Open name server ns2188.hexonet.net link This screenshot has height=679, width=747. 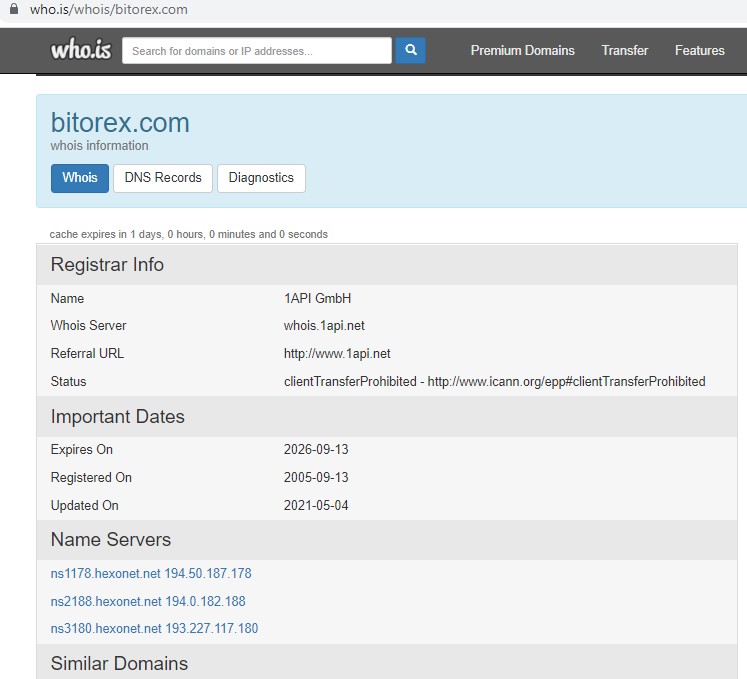tap(148, 601)
